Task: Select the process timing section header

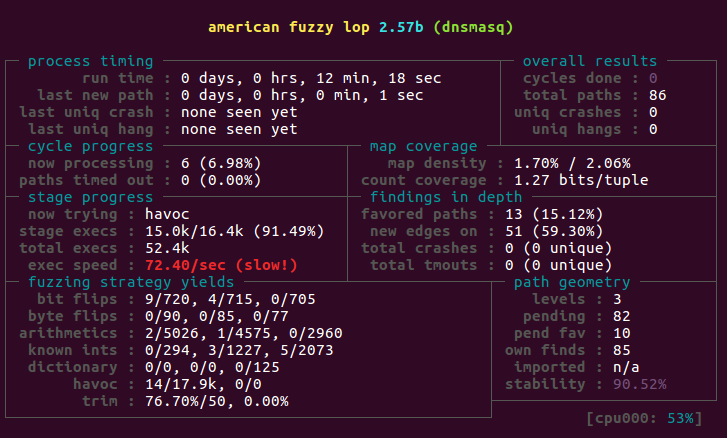Action: 90,61
